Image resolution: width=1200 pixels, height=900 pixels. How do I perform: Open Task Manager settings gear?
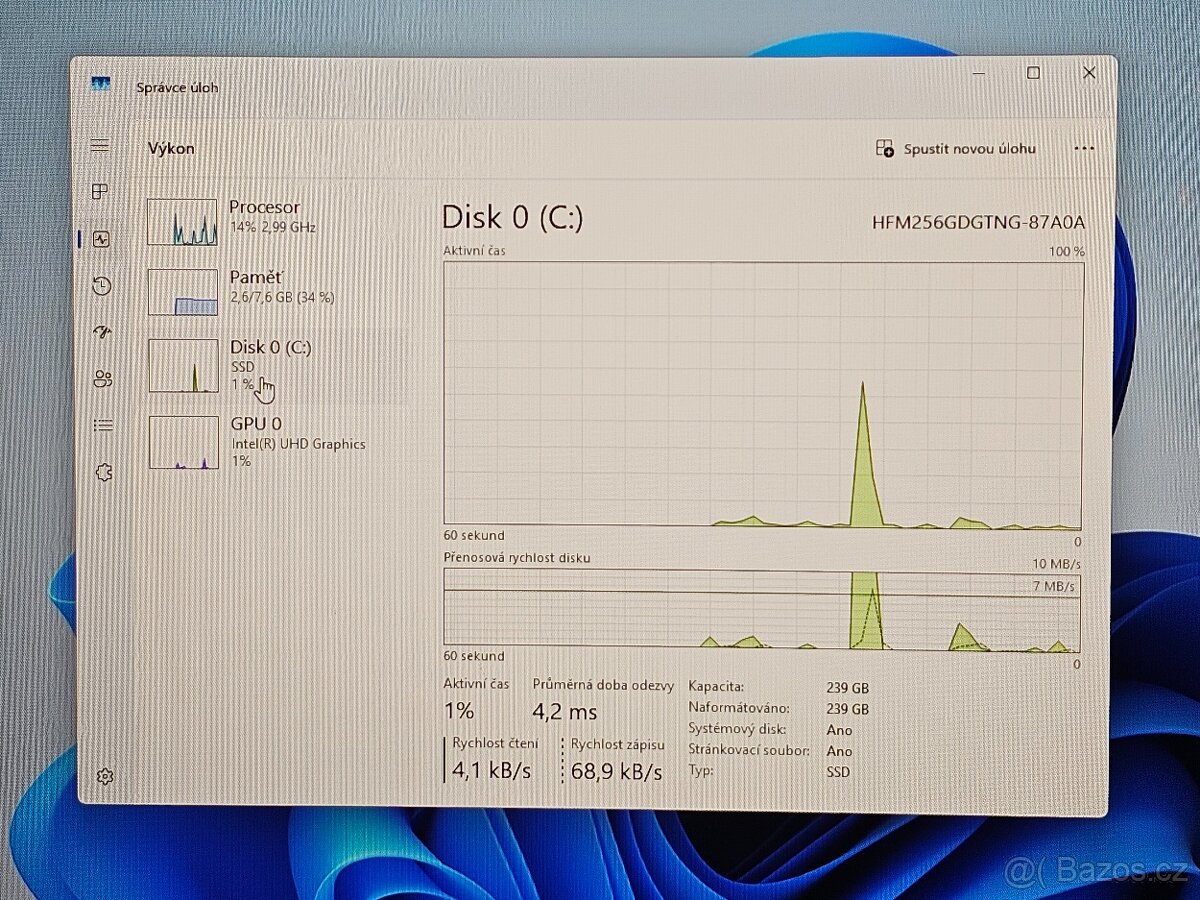pos(105,776)
